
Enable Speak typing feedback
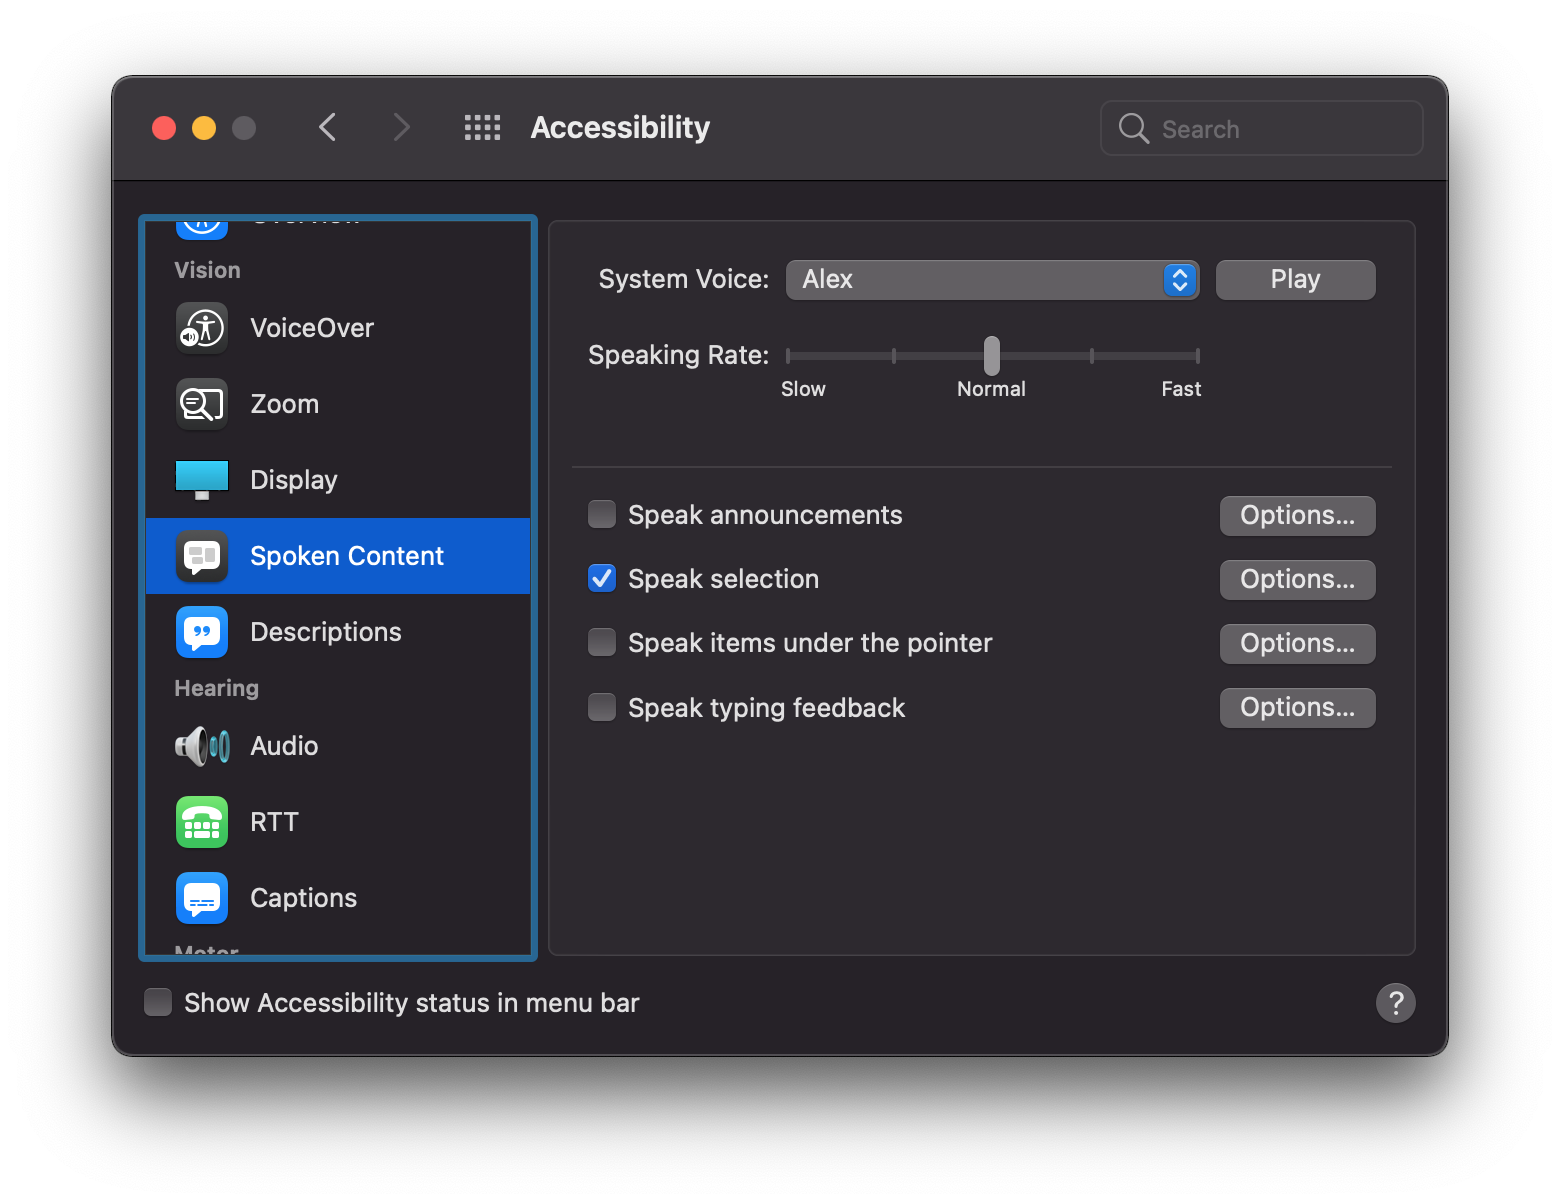[x=601, y=706]
